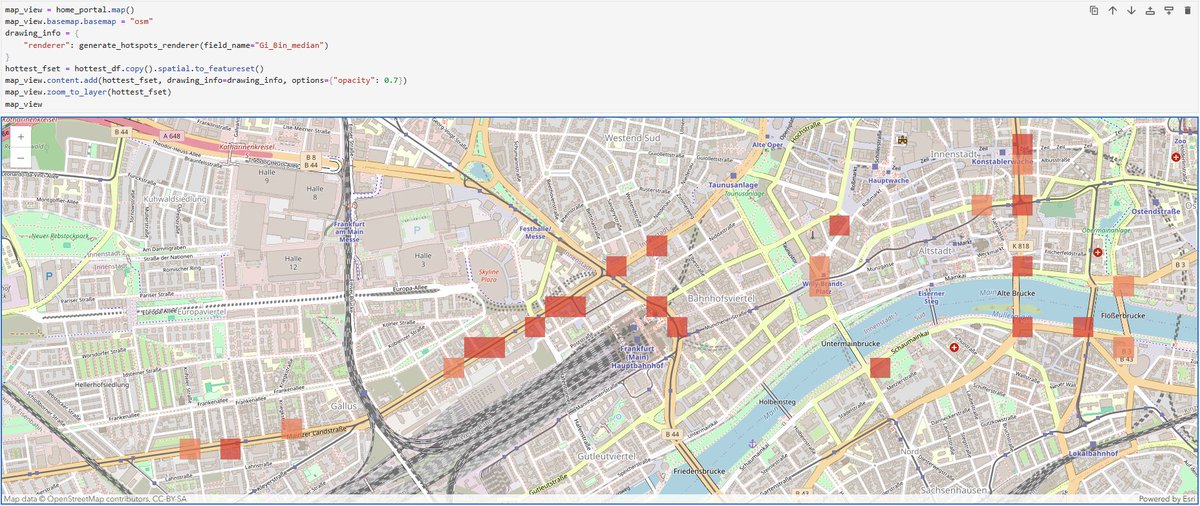The image size is (1200, 506).
Task: Open the Powered by Esri link
Action: click(1167, 498)
